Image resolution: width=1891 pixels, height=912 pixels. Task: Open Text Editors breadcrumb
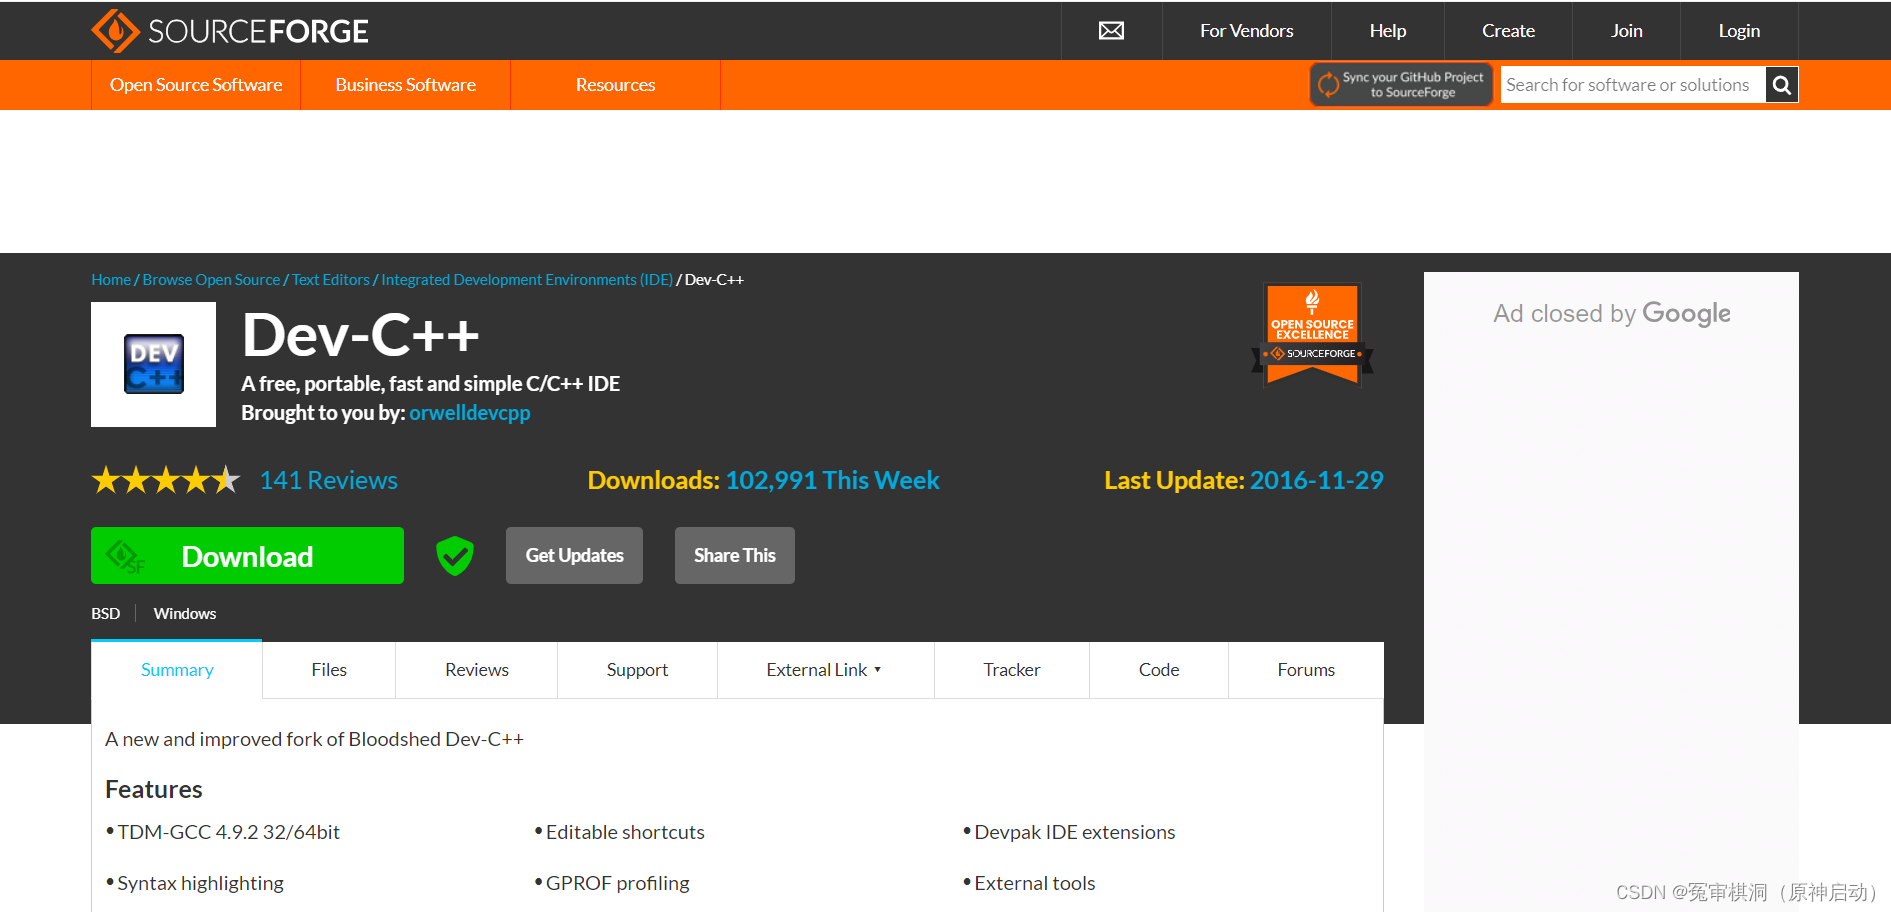(x=330, y=280)
